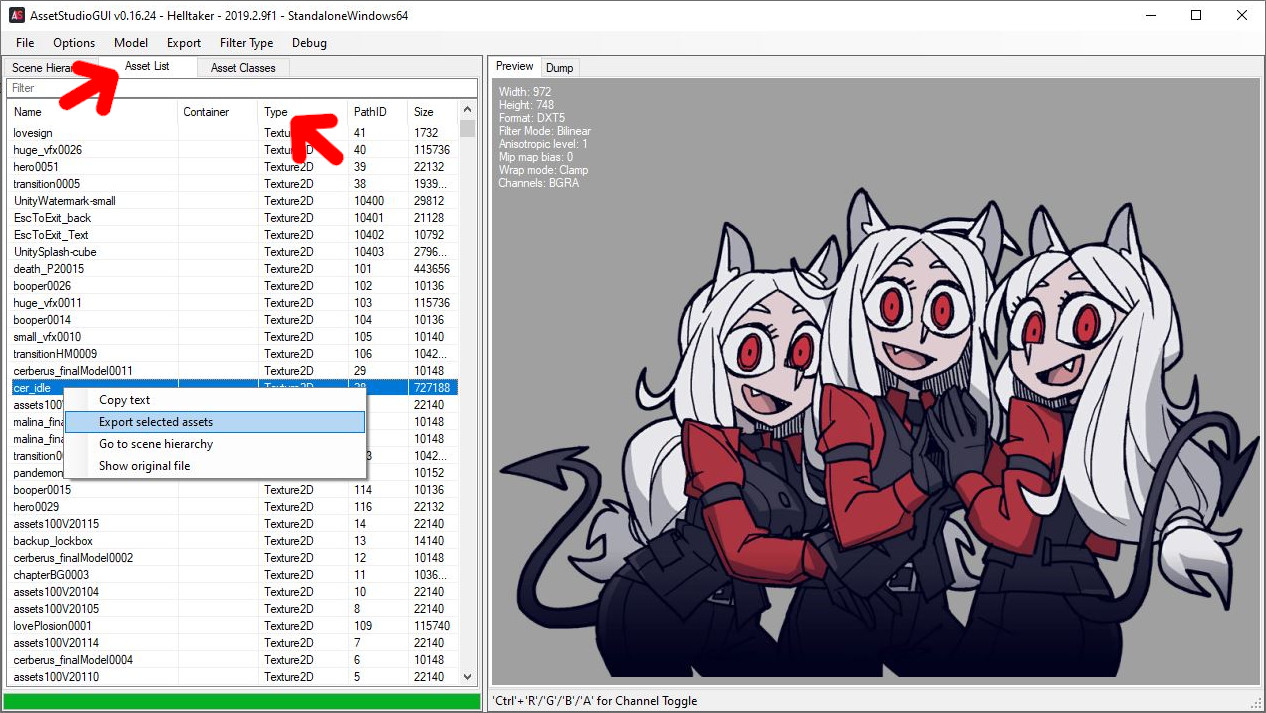Viewport: 1266px width, 713px height.
Task: Select the huge_vfx0011 asset row
Action: pos(233,303)
